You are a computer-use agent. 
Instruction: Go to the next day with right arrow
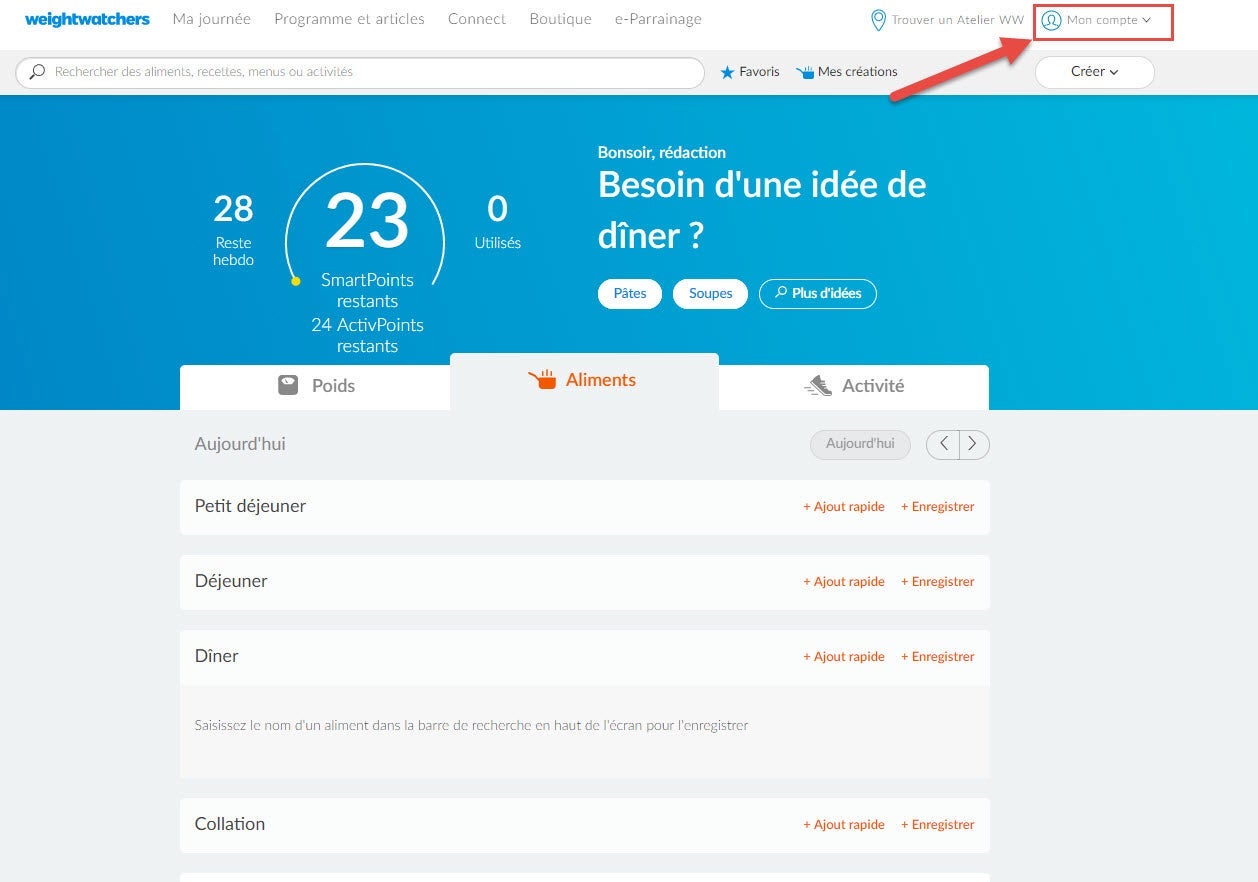click(974, 444)
